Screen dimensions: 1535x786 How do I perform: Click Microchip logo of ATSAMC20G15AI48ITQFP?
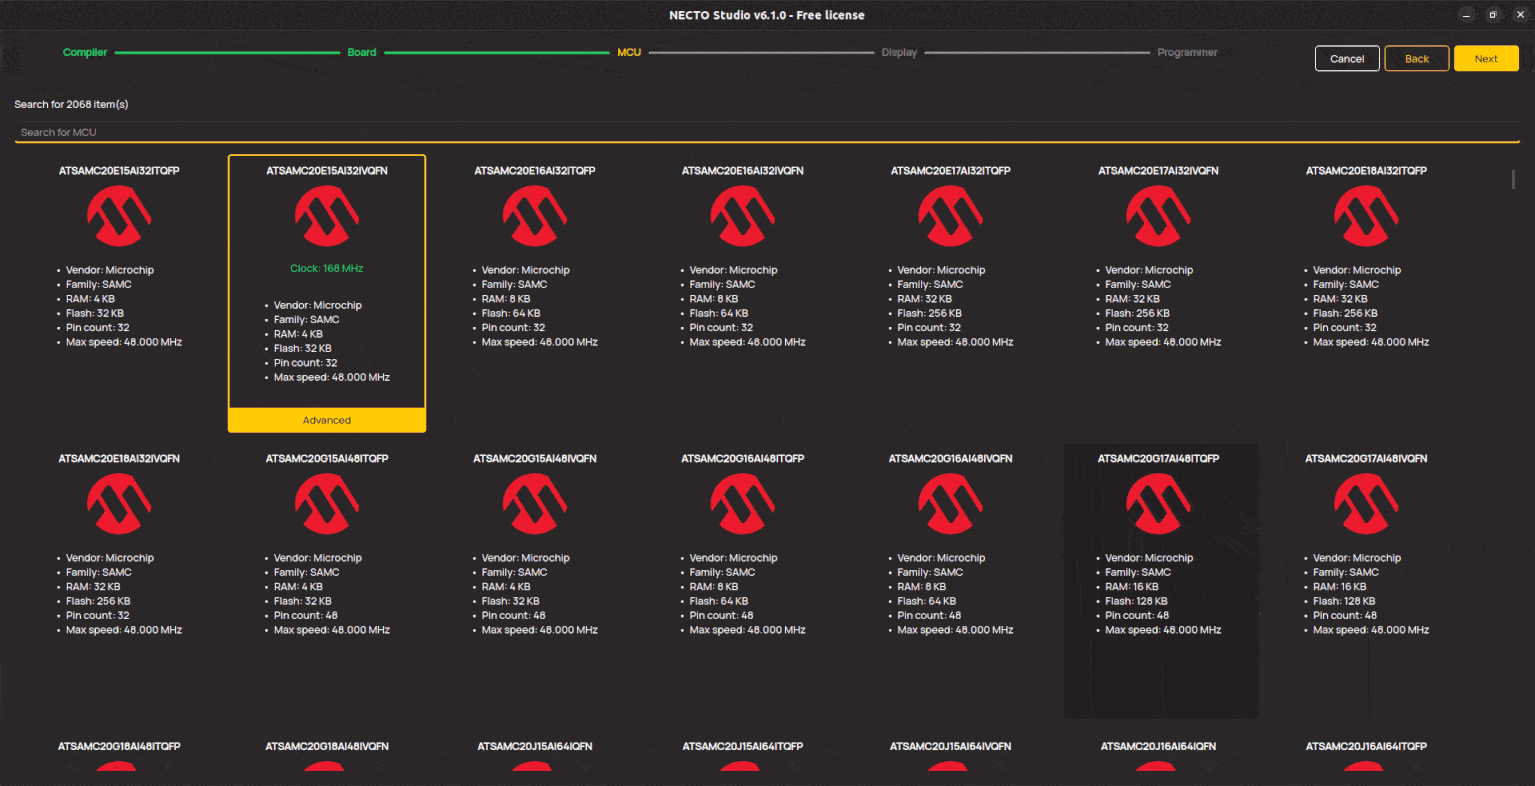pos(327,504)
